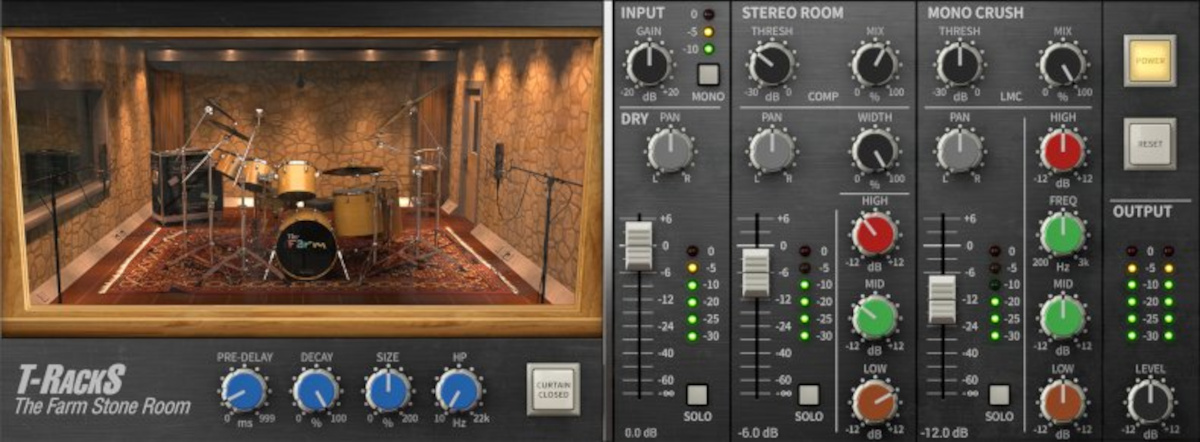Screen dimensions: 1200x442
Task: Click the DRY PAN knob
Action: click(670, 151)
